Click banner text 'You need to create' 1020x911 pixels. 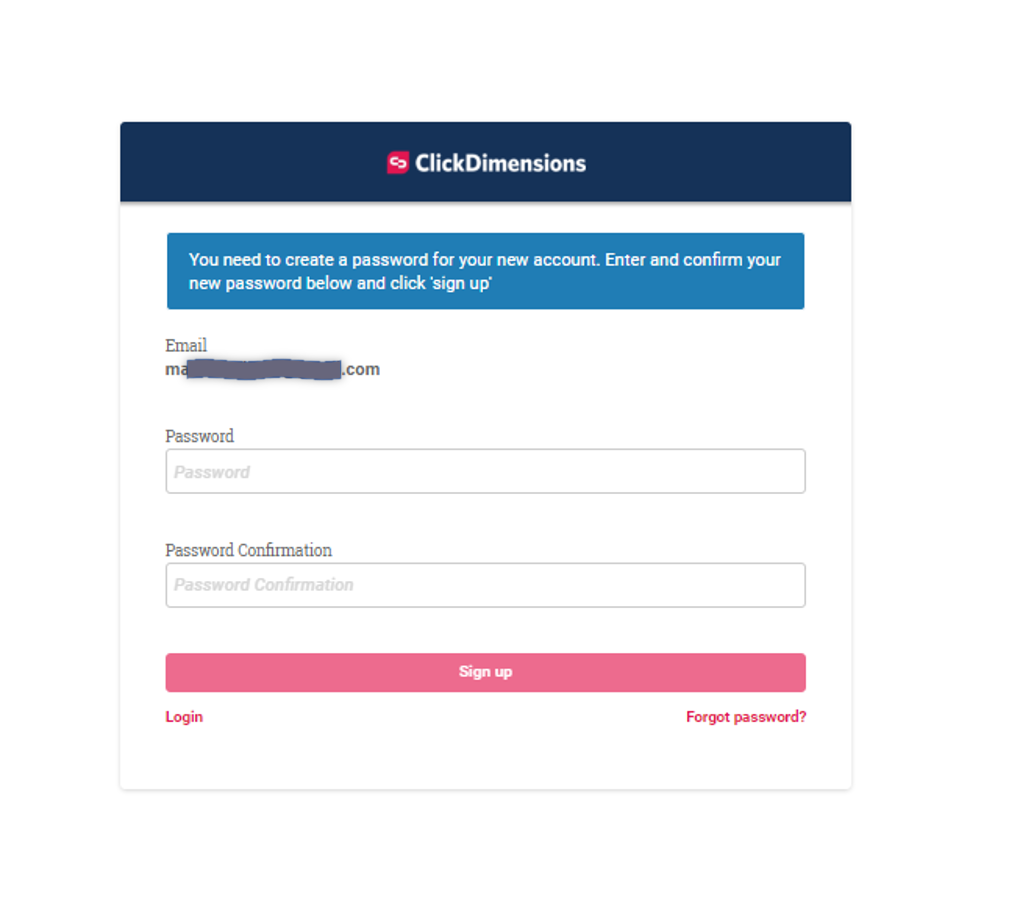pos(261,260)
